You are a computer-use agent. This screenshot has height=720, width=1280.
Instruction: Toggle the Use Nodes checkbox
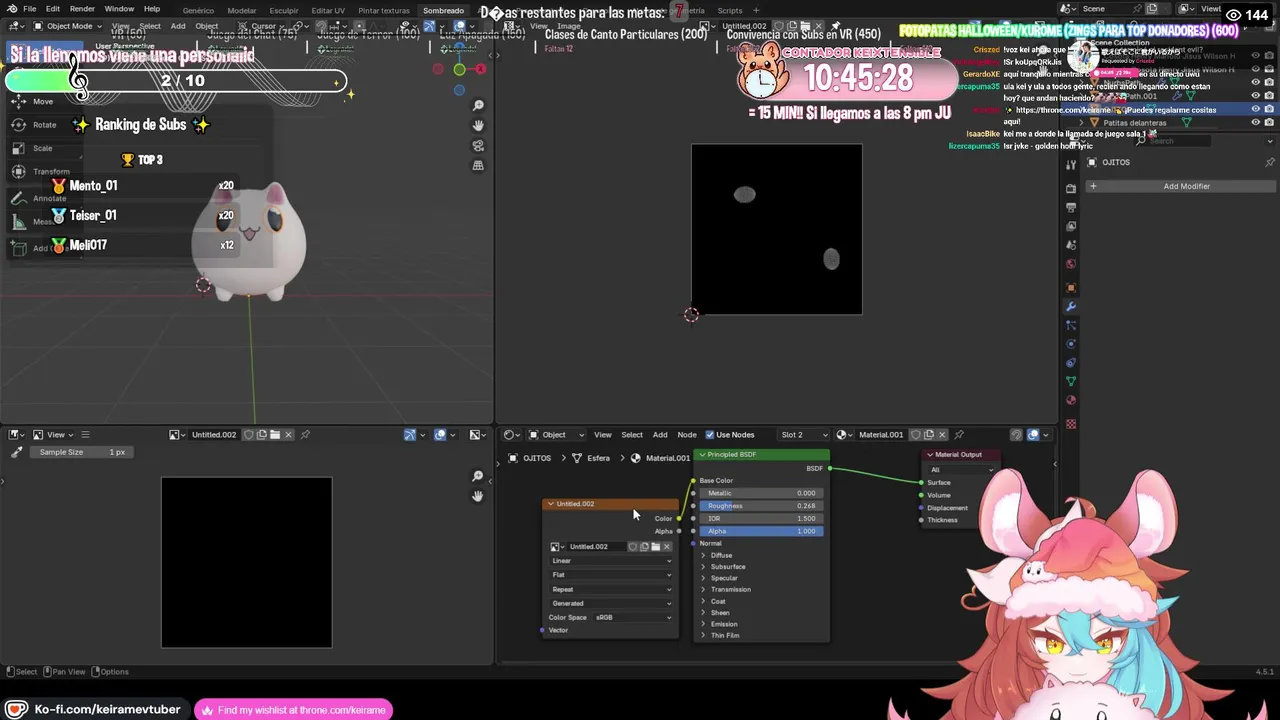coord(710,434)
